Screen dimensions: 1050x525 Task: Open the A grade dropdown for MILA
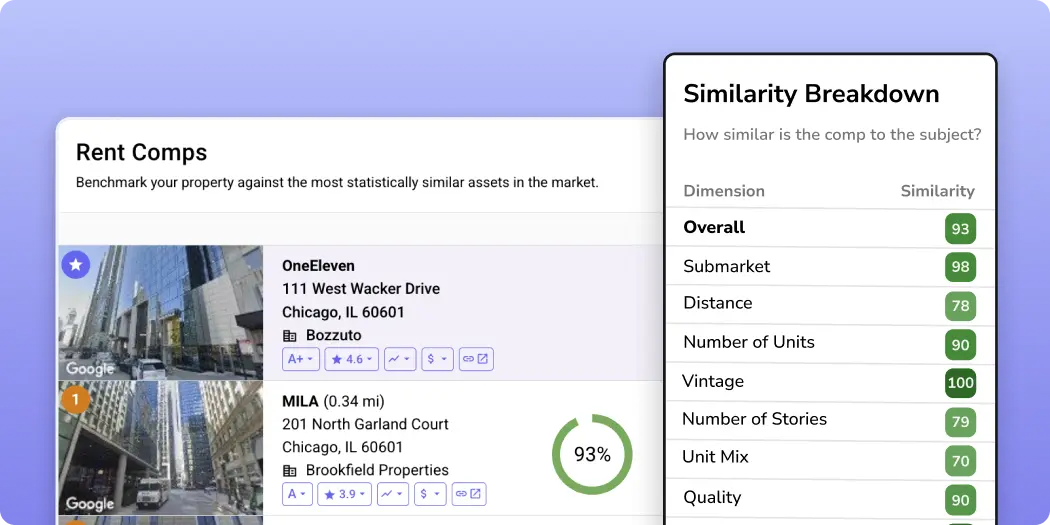297,494
